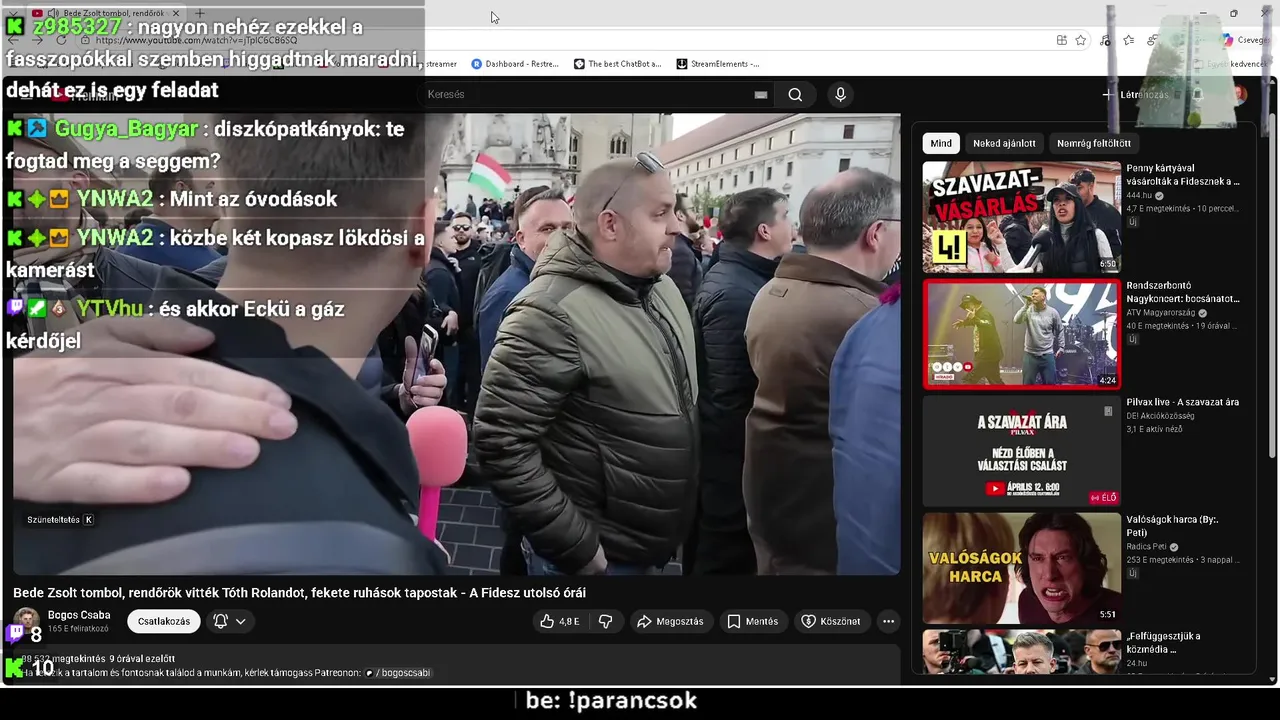Viewport: 1280px width, 720px height.
Task: Open the Szavazatvásárlás video thumbnail
Action: pyautogui.click(x=1021, y=217)
